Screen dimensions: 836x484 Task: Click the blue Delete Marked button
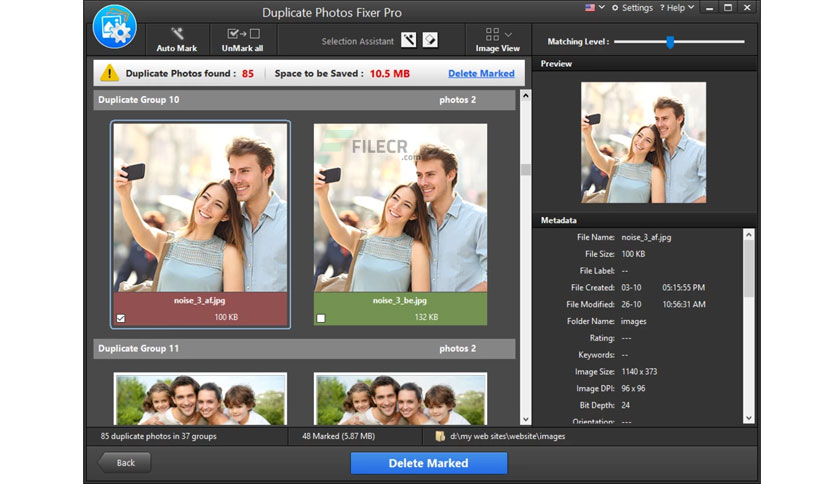429,463
